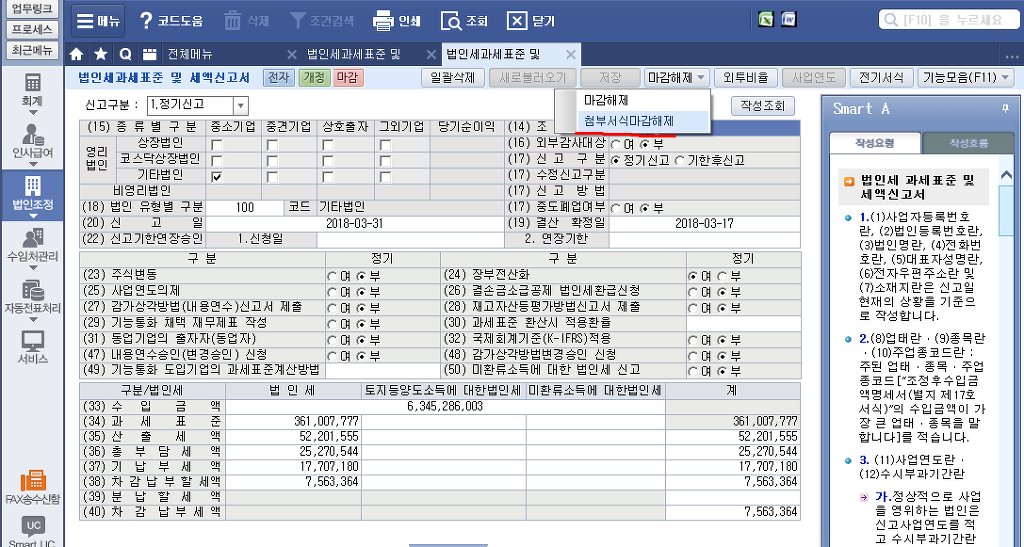1024x547 pixels.
Task: Select 기한후신고 radio option
Action: coord(677,160)
